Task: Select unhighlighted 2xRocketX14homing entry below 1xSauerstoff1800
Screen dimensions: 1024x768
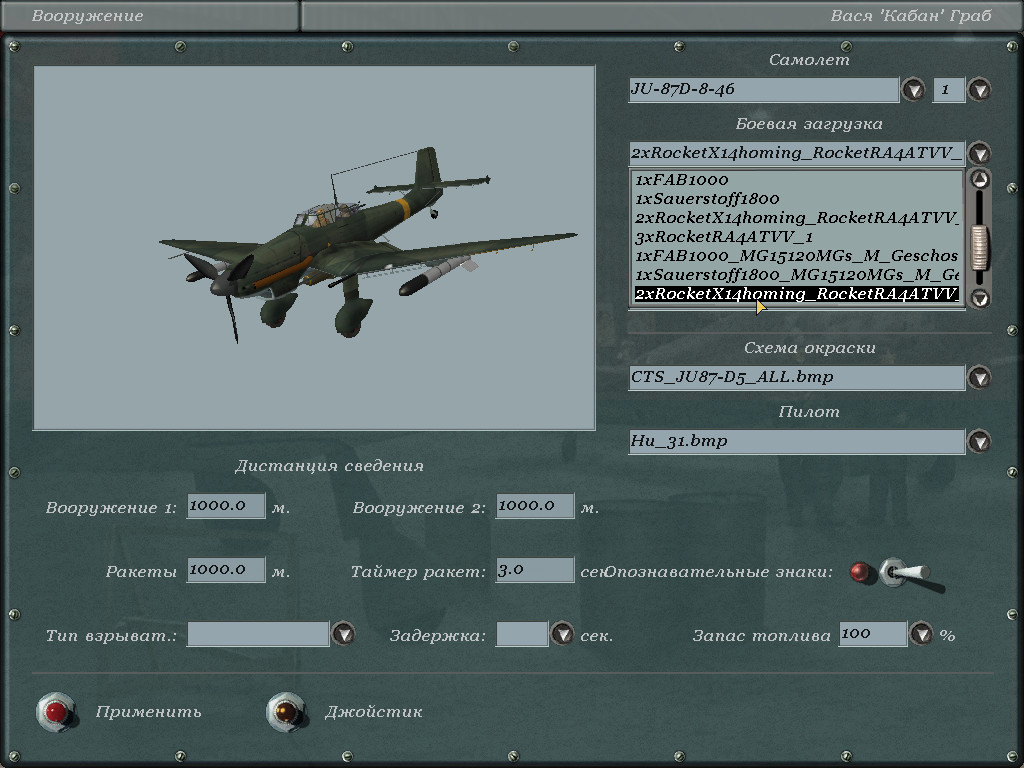Action: (797, 217)
